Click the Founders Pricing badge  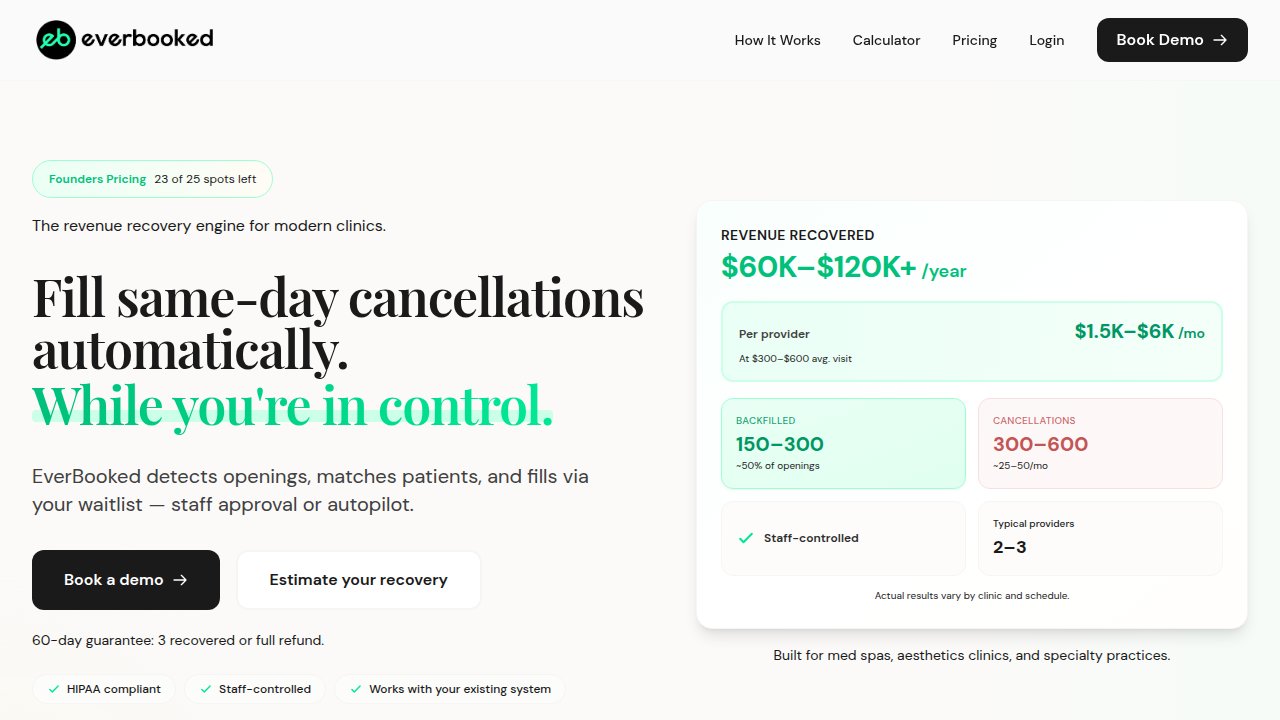click(152, 179)
